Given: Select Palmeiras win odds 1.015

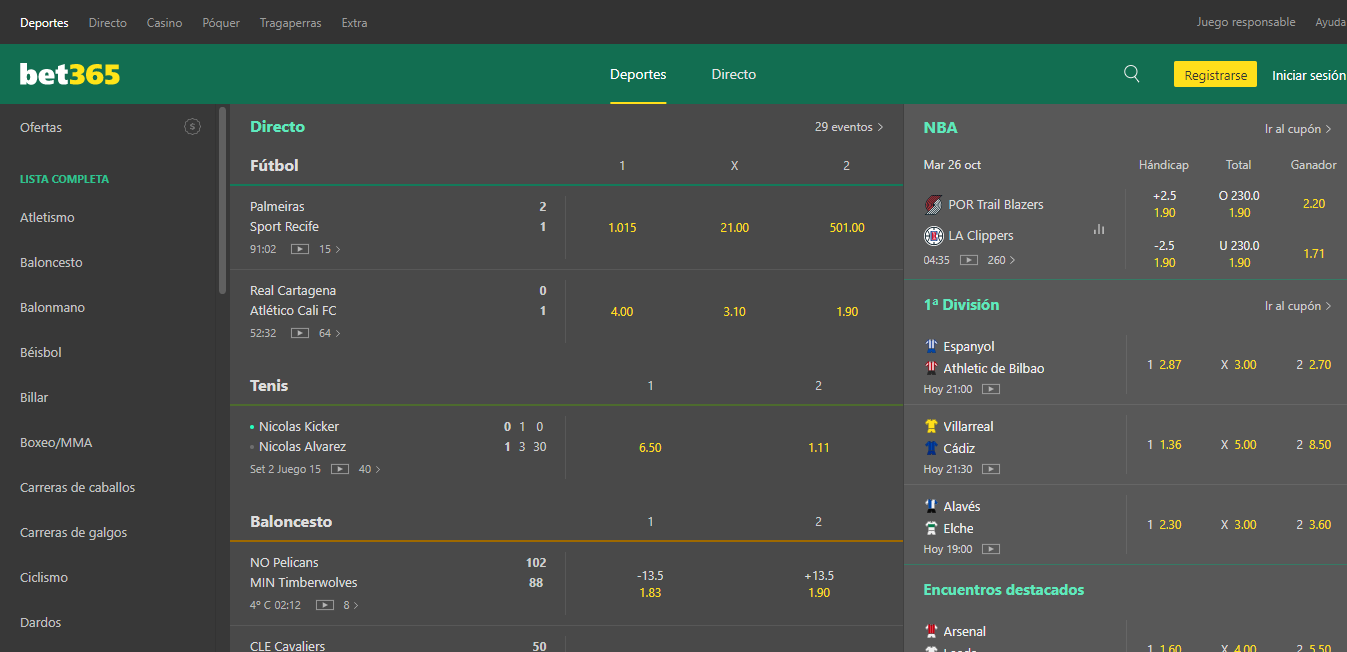Looking at the screenshot, I should click(x=622, y=227).
